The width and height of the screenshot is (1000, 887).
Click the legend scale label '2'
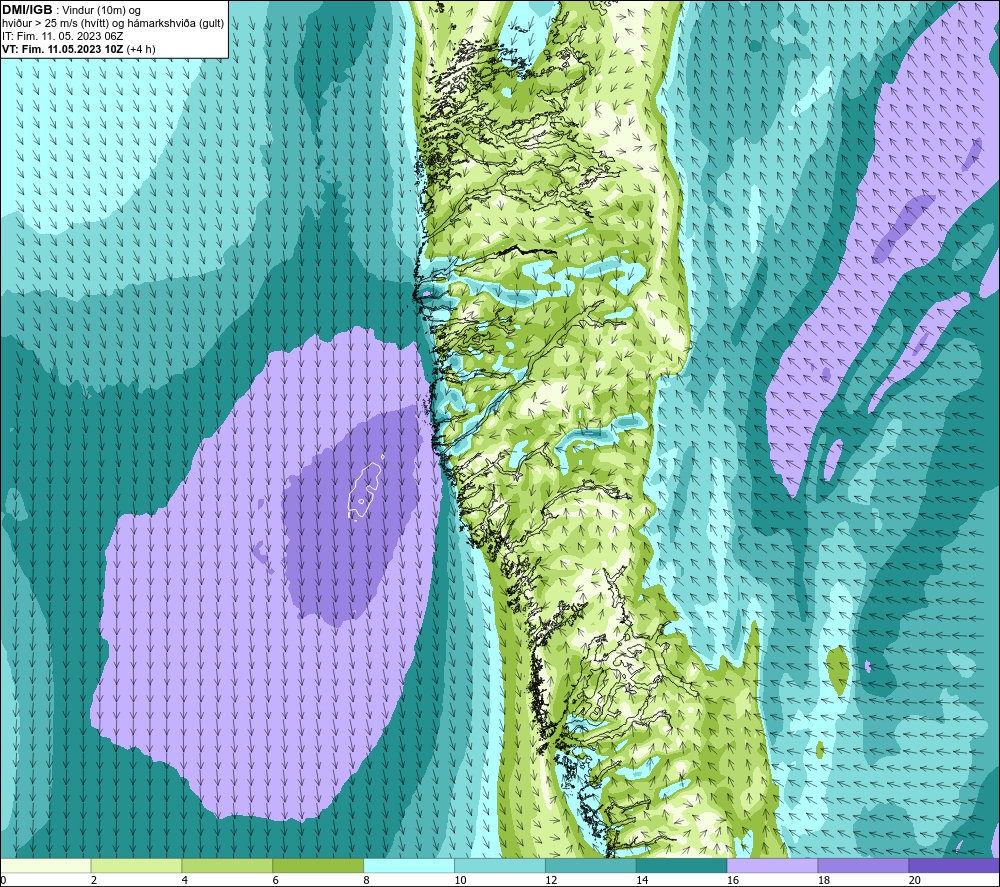(x=94, y=880)
